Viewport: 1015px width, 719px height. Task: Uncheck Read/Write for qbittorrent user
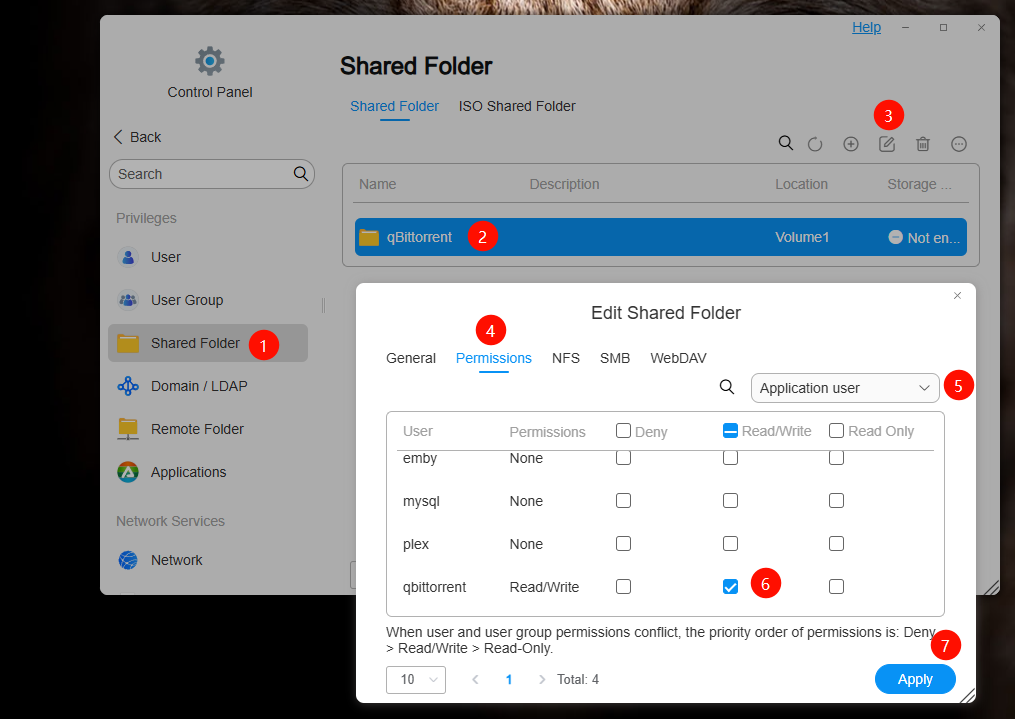point(730,586)
